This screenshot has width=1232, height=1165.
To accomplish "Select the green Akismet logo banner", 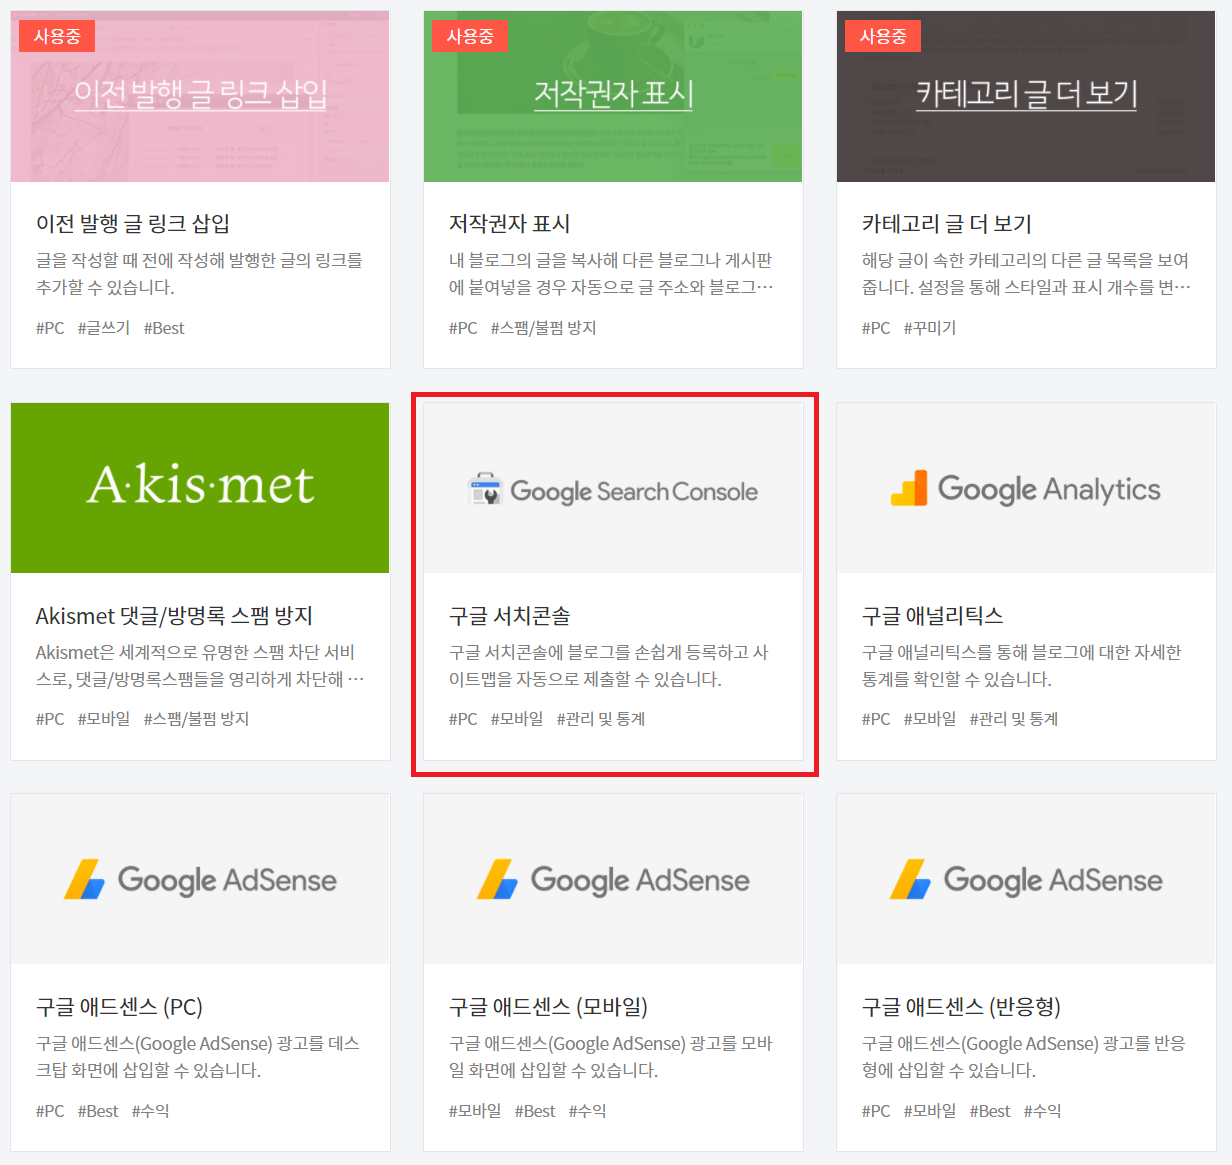I will (x=200, y=488).
